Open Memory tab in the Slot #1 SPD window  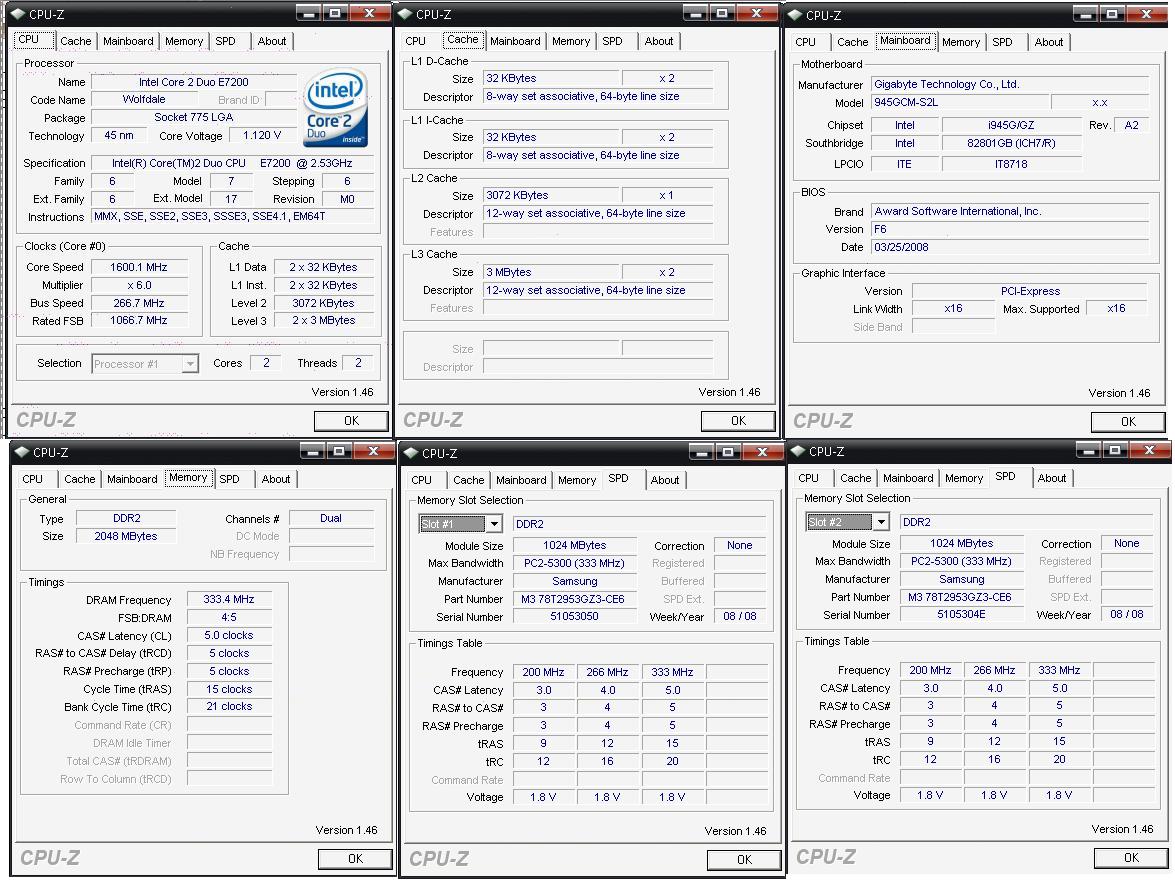click(x=576, y=480)
